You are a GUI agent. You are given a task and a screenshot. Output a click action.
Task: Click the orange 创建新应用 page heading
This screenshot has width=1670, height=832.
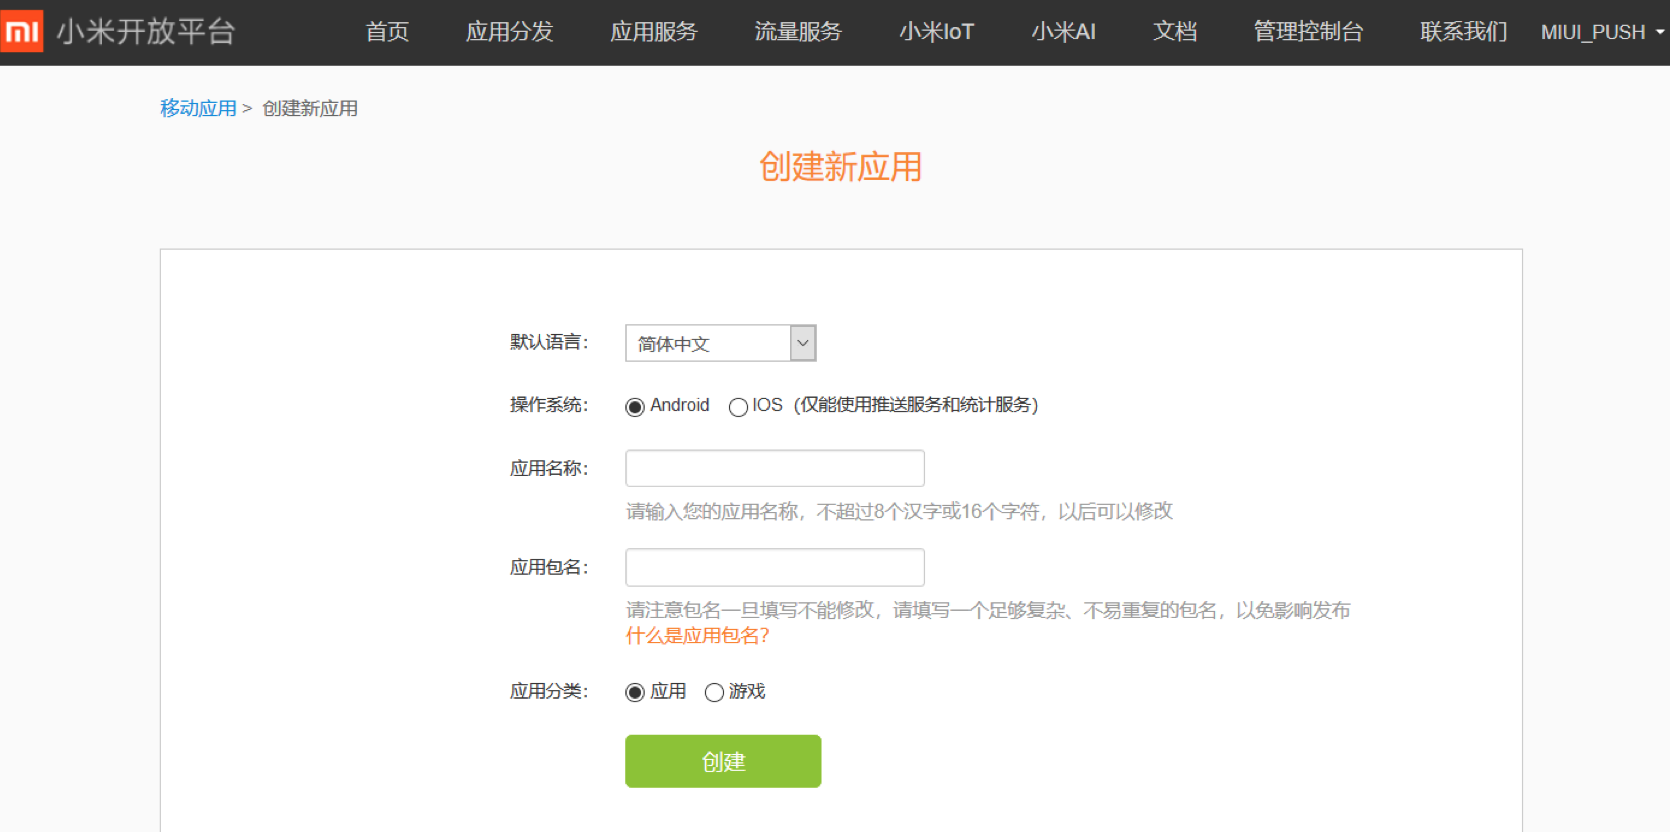pos(840,167)
